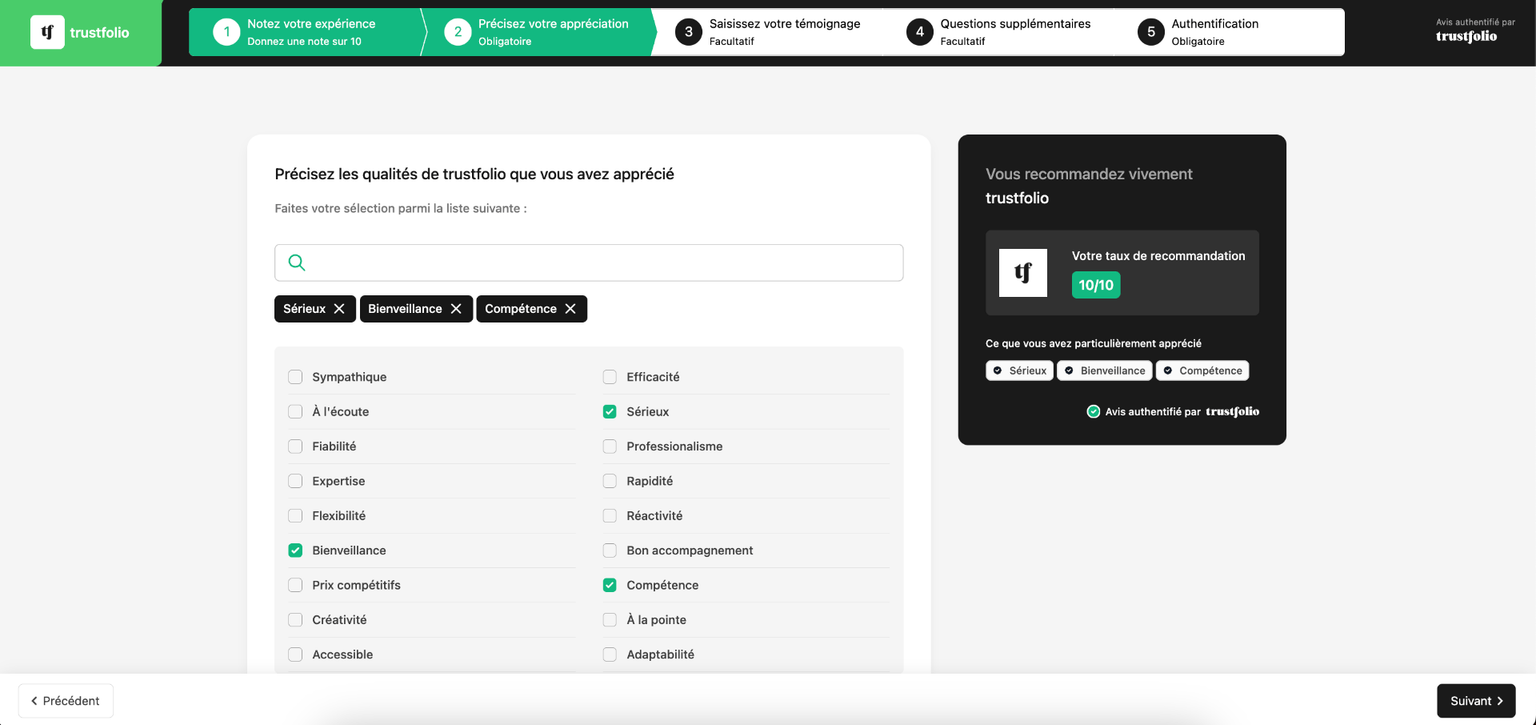Open step Authentification
The width and height of the screenshot is (1536, 725).
point(1230,32)
